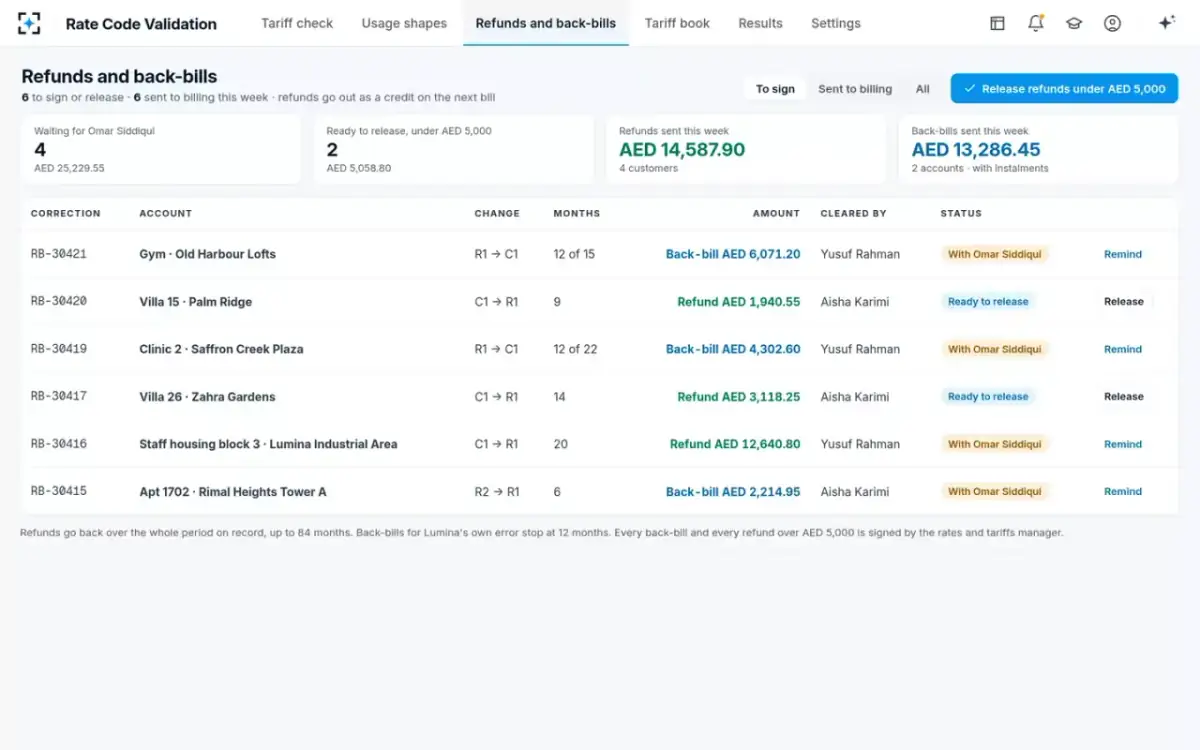Click amount Refund AED 1,940.55
The height and width of the screenshot is (750, 1200).
[x=739, y=302]
